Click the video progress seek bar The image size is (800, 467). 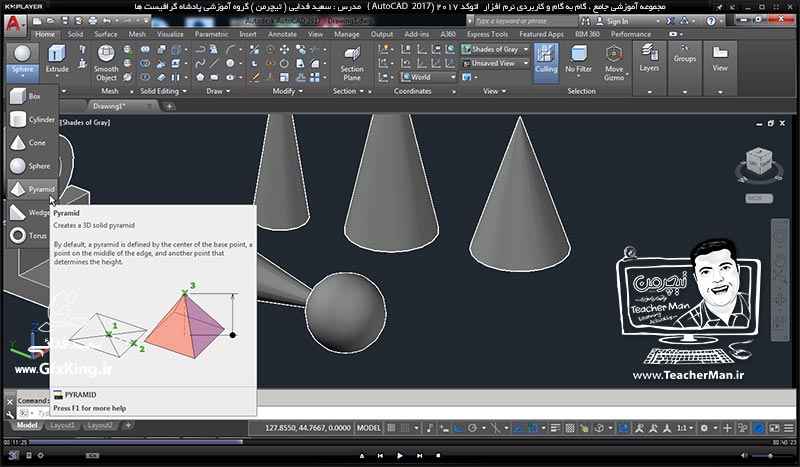(x=399, y=442)
